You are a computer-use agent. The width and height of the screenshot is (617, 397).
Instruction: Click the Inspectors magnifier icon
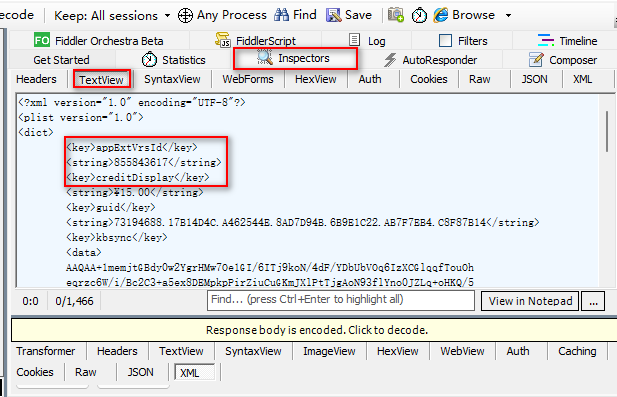(264, 57)
